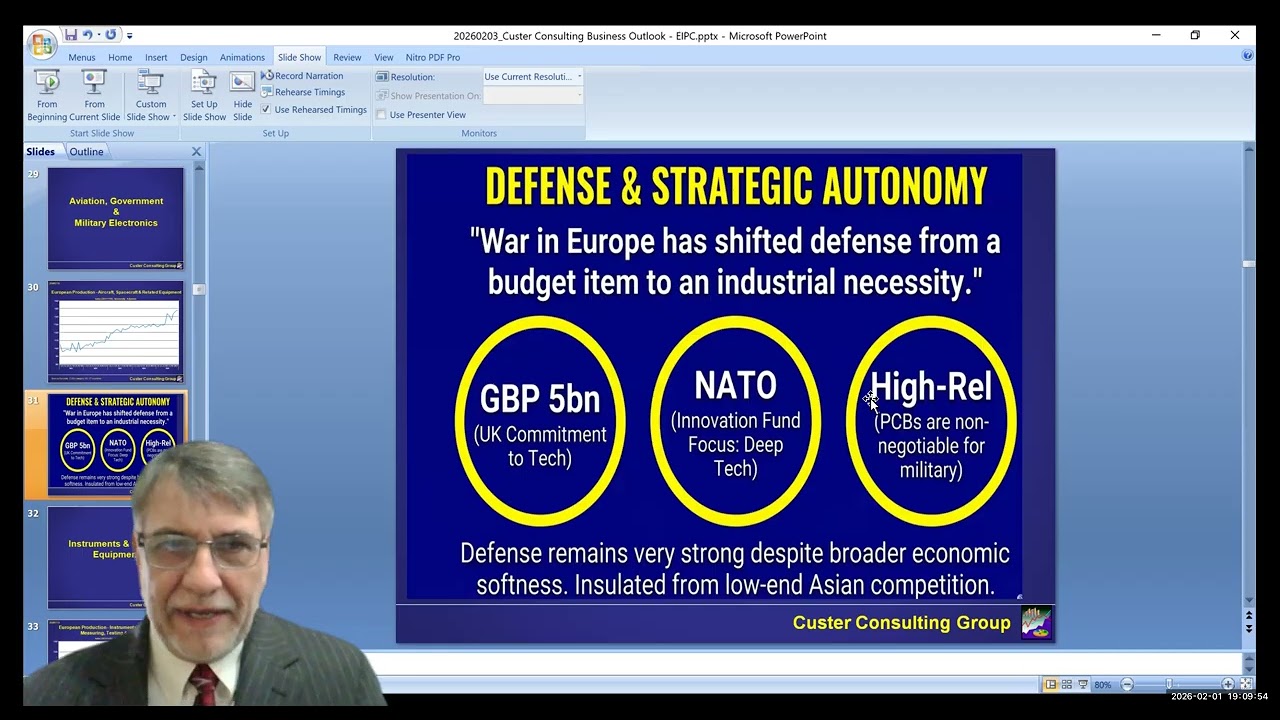Image resolution: width=1280 pixels, height=720 pixels.
Task: Zoom in with the plus button
Action: (1228, 684)
